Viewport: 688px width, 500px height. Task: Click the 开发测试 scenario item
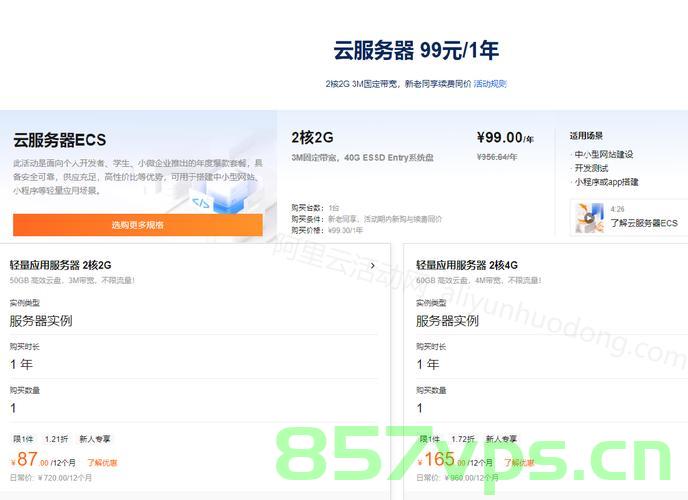[x=591, y=168]
